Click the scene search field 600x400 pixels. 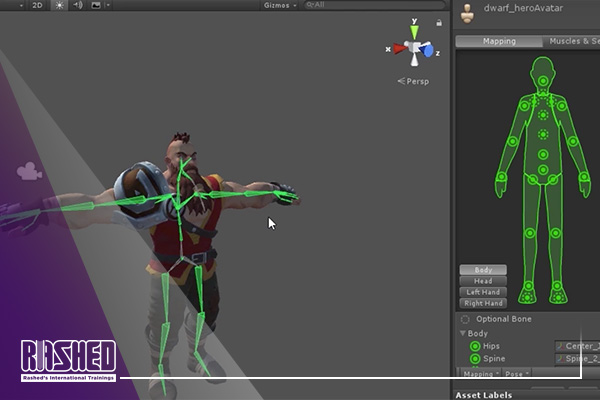374,5
